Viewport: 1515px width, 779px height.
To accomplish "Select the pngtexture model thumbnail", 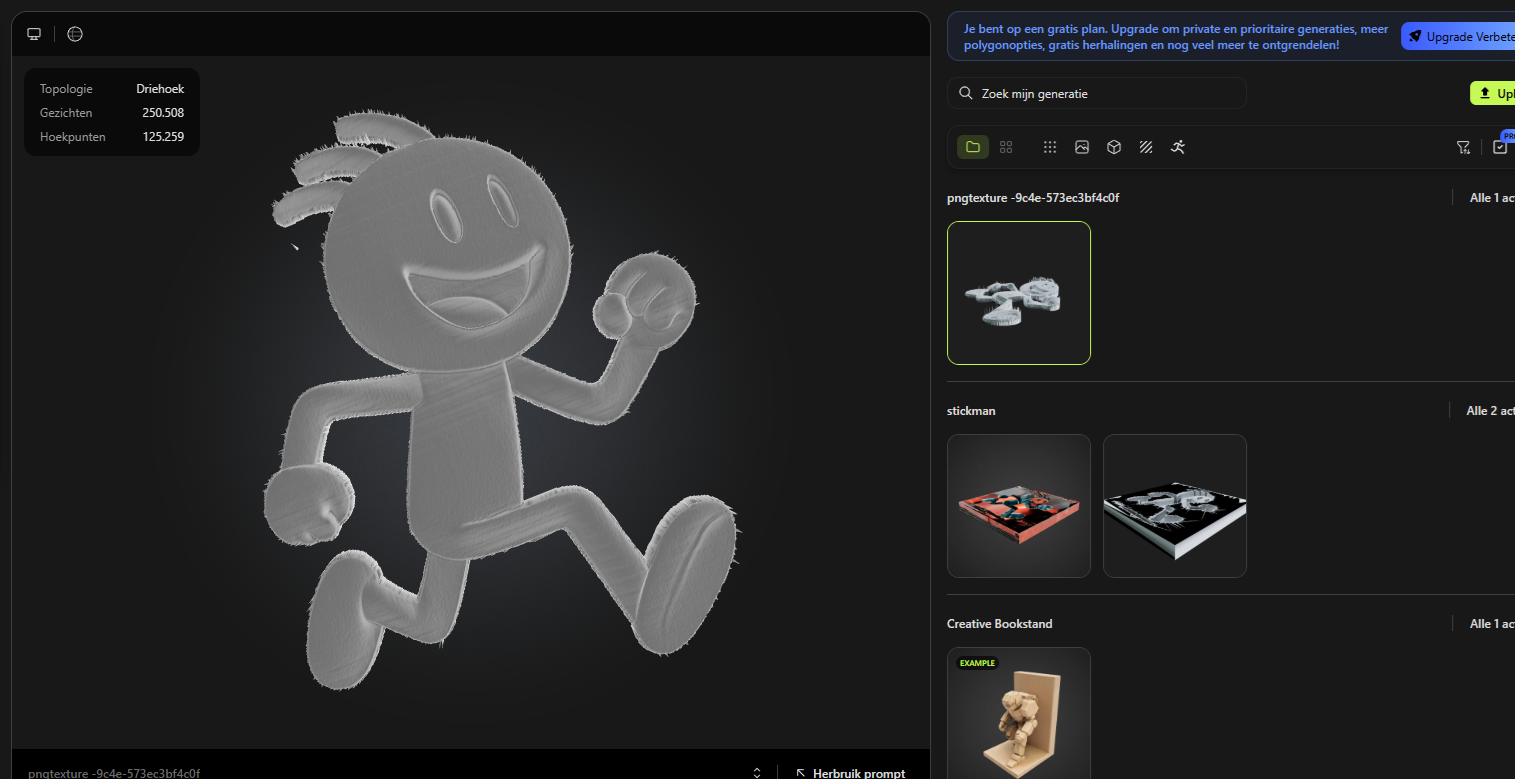I will 1018,293.
